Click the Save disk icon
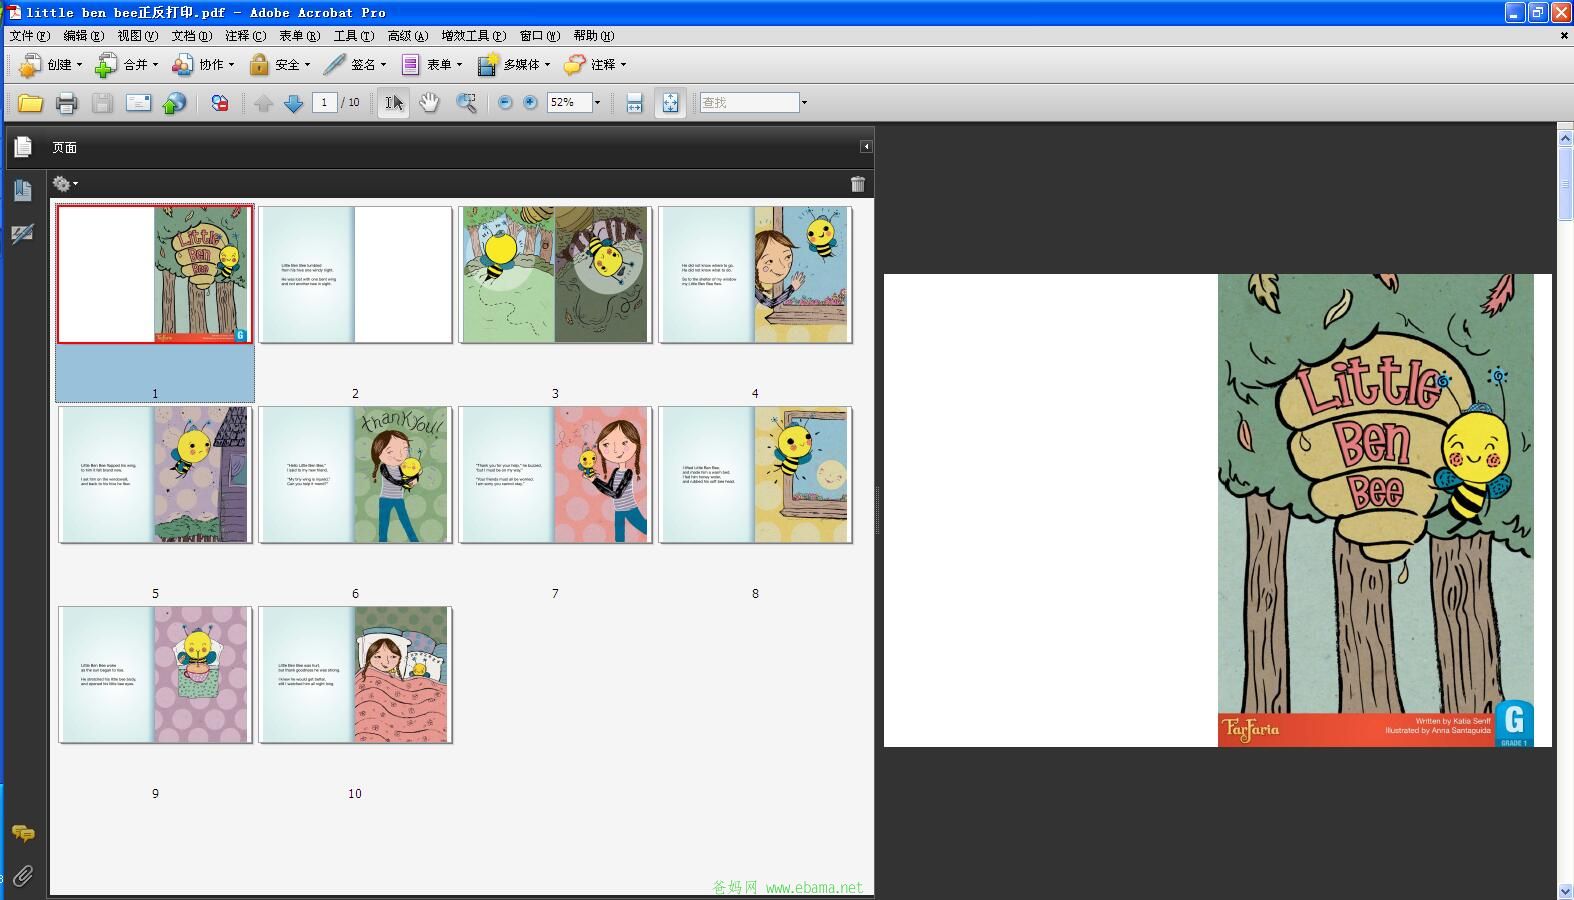This screenshot has width=1574, height=900. (102, 103)
